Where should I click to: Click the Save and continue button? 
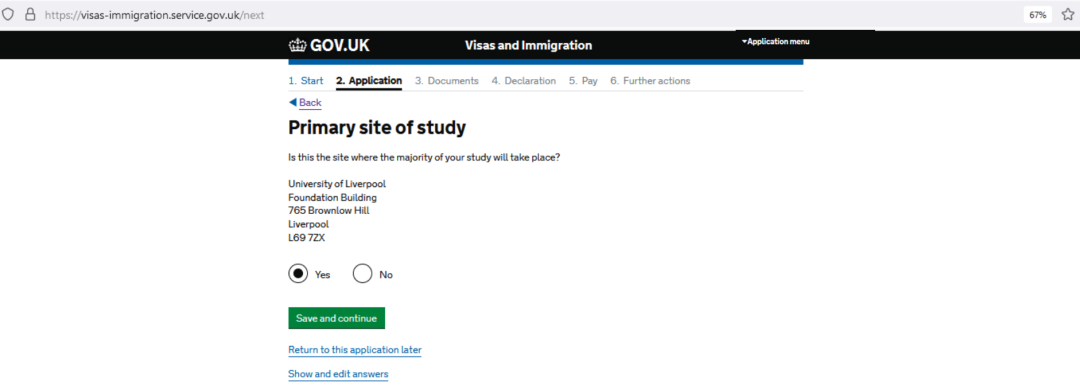[x=336, y=318]
